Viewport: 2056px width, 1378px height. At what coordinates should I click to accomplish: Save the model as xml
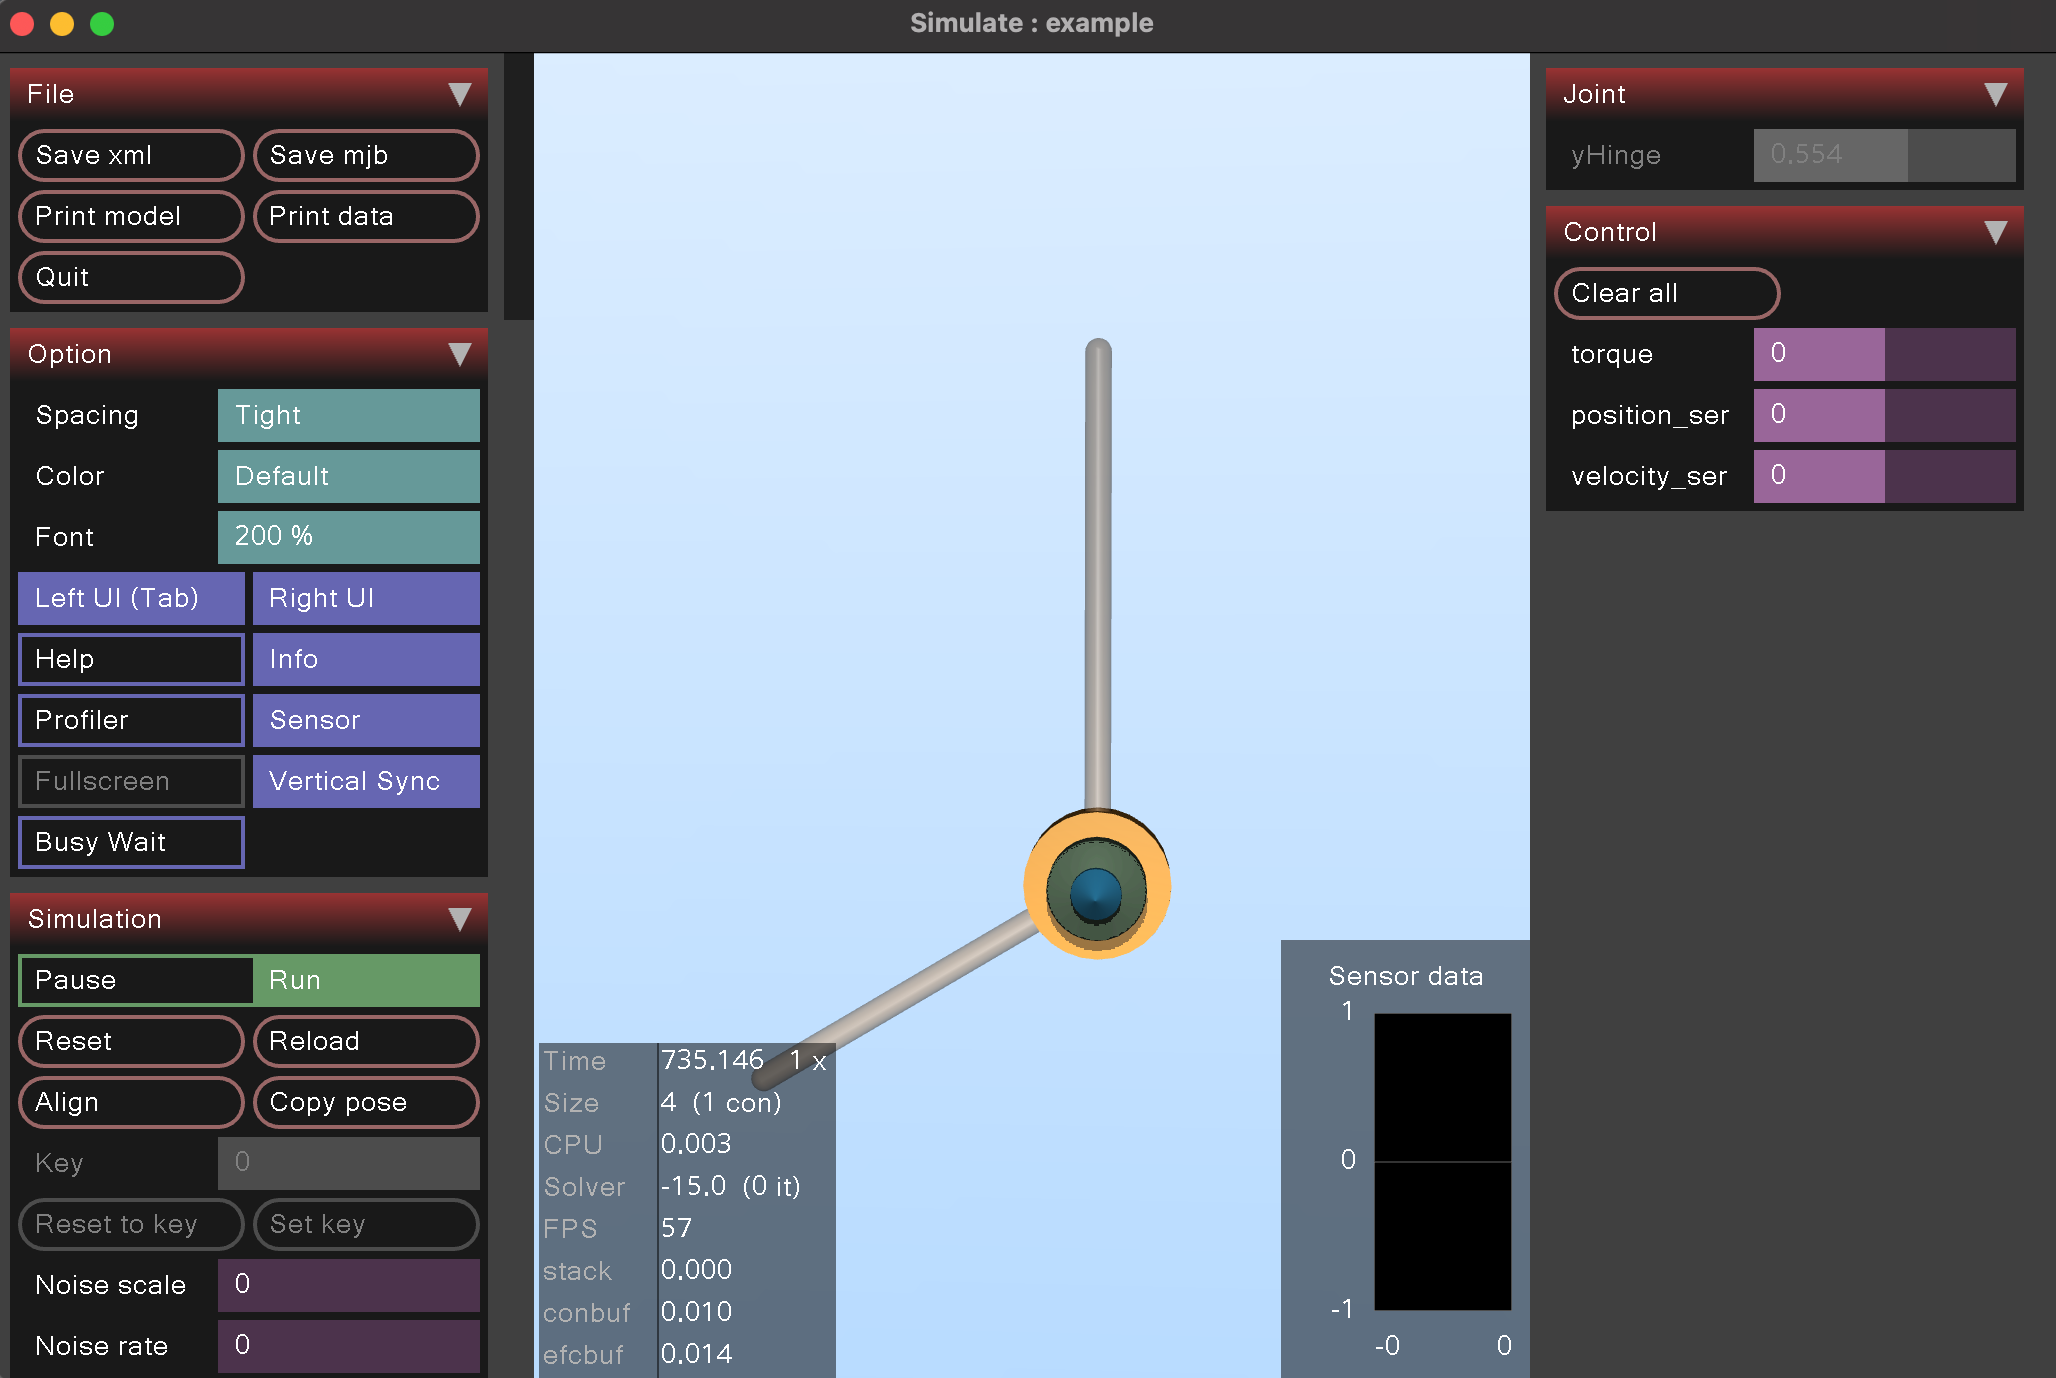pos(130,155)
